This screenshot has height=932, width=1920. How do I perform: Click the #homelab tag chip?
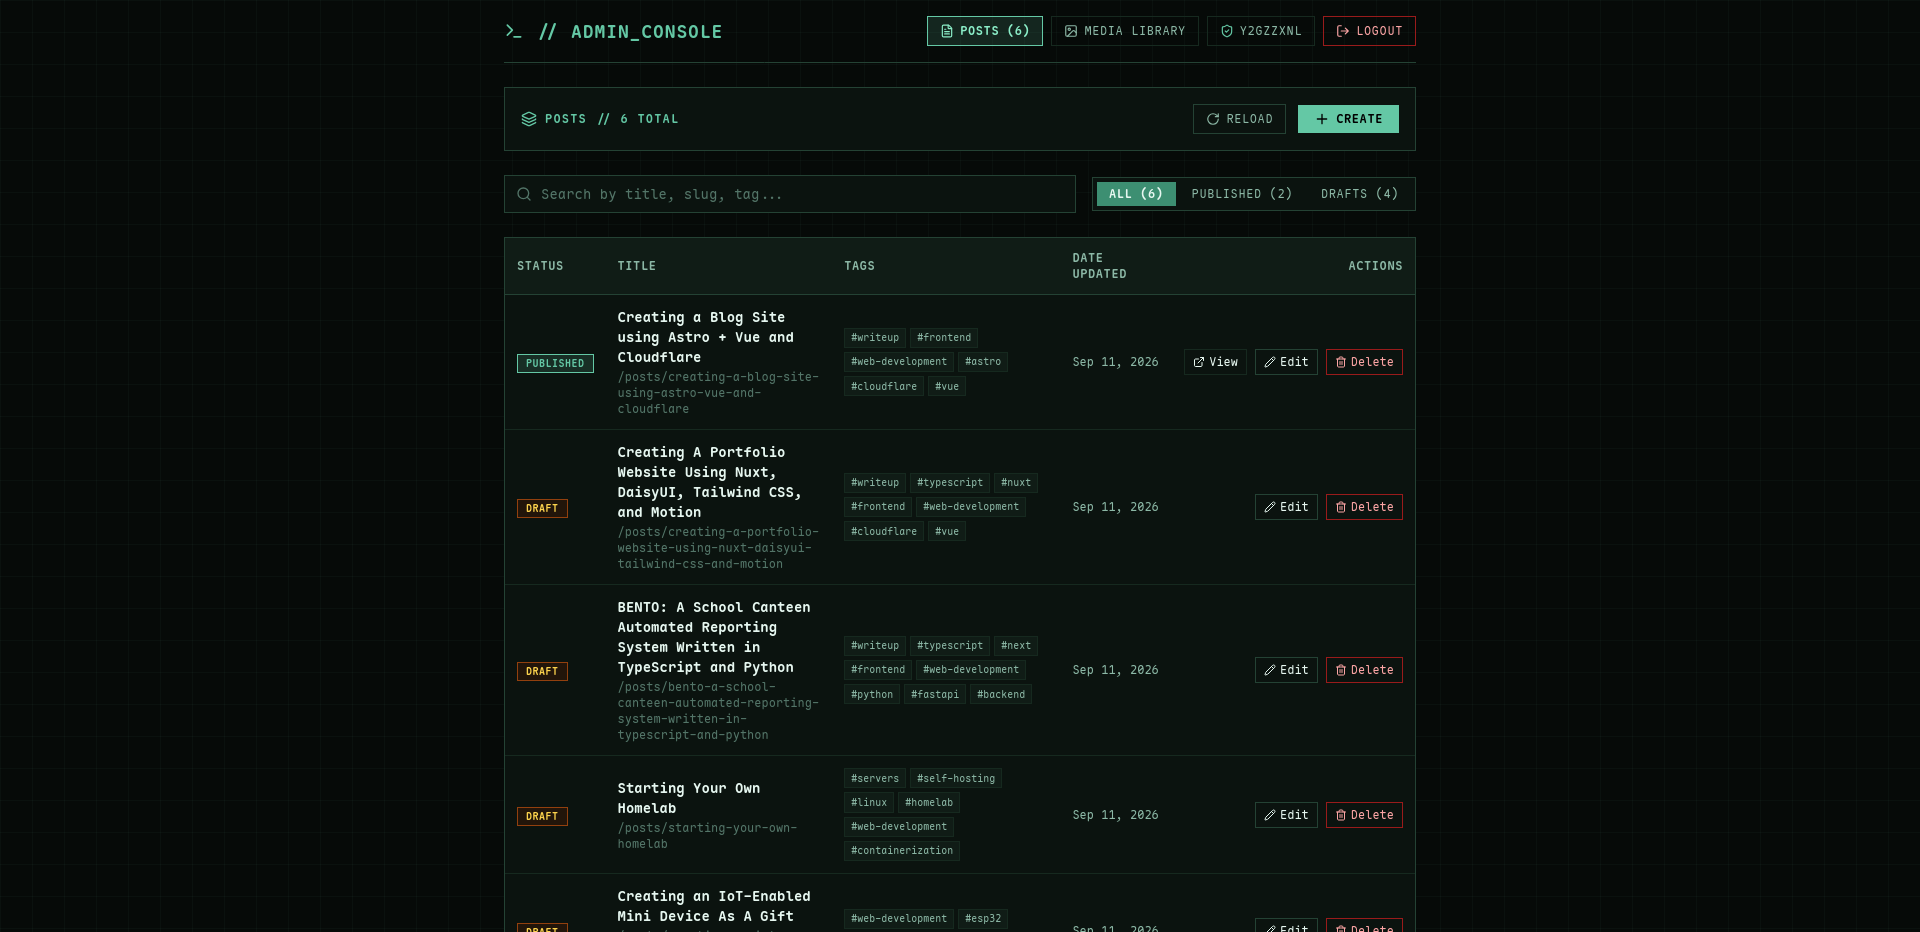(929, 802)
